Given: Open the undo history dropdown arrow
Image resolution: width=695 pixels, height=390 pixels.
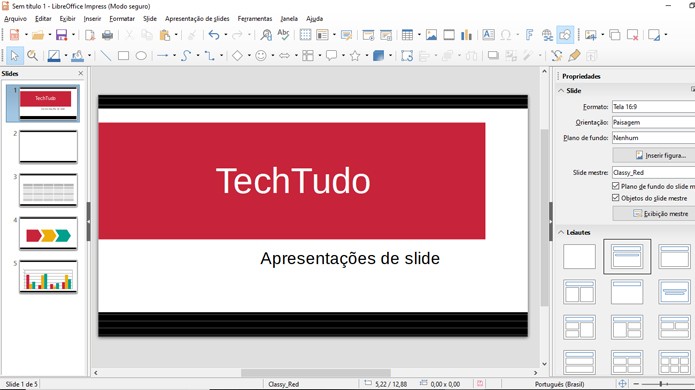Looking at the screenshot, I should click(x=226, y=35).
